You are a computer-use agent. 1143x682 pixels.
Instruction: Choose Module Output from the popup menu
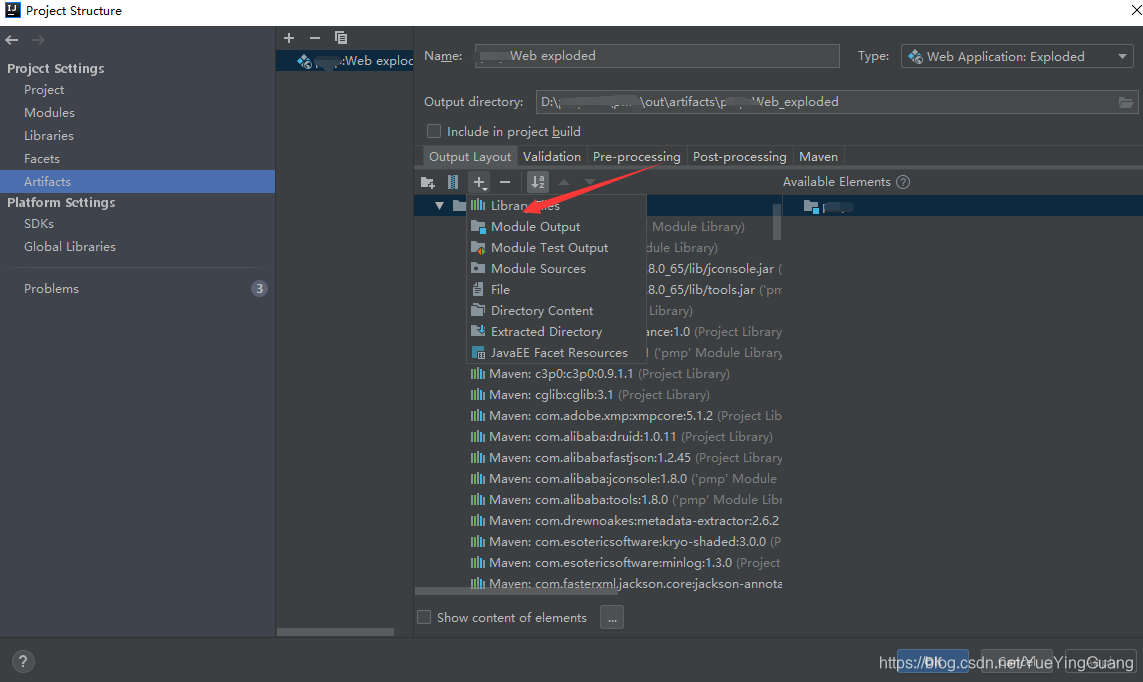(x=556, y=227)
